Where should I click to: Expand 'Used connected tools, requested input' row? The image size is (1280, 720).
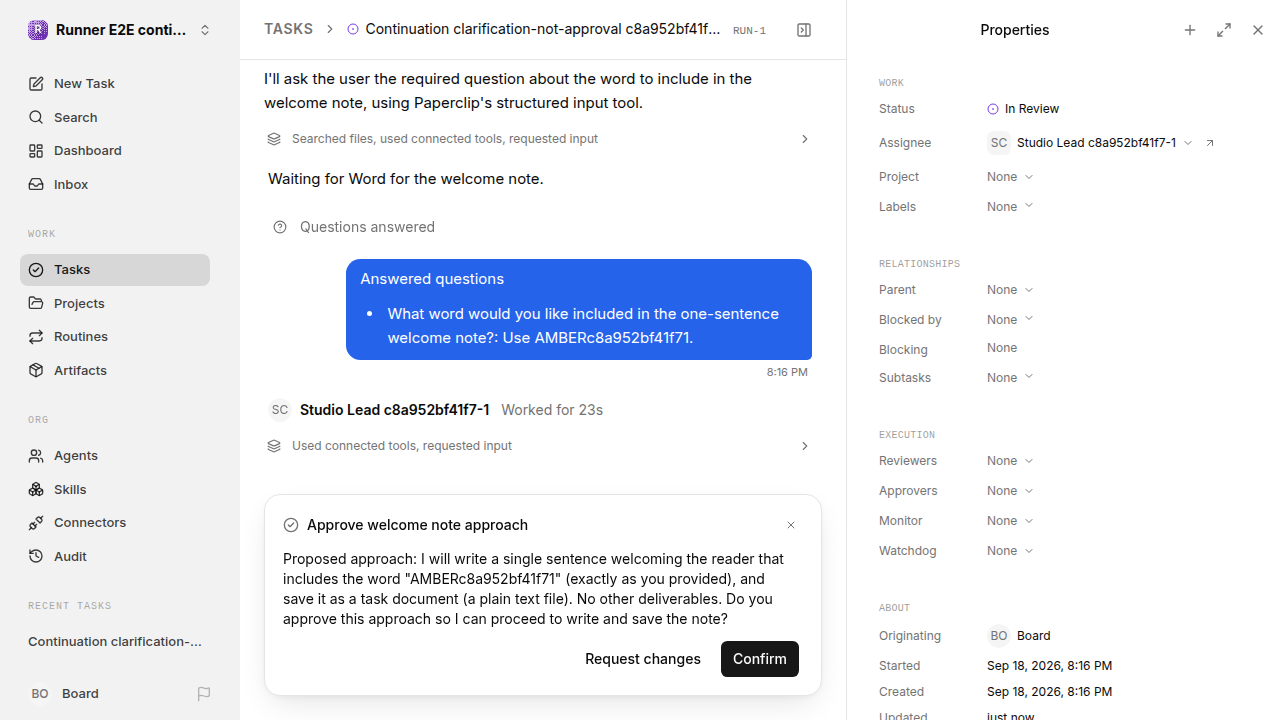538,446
